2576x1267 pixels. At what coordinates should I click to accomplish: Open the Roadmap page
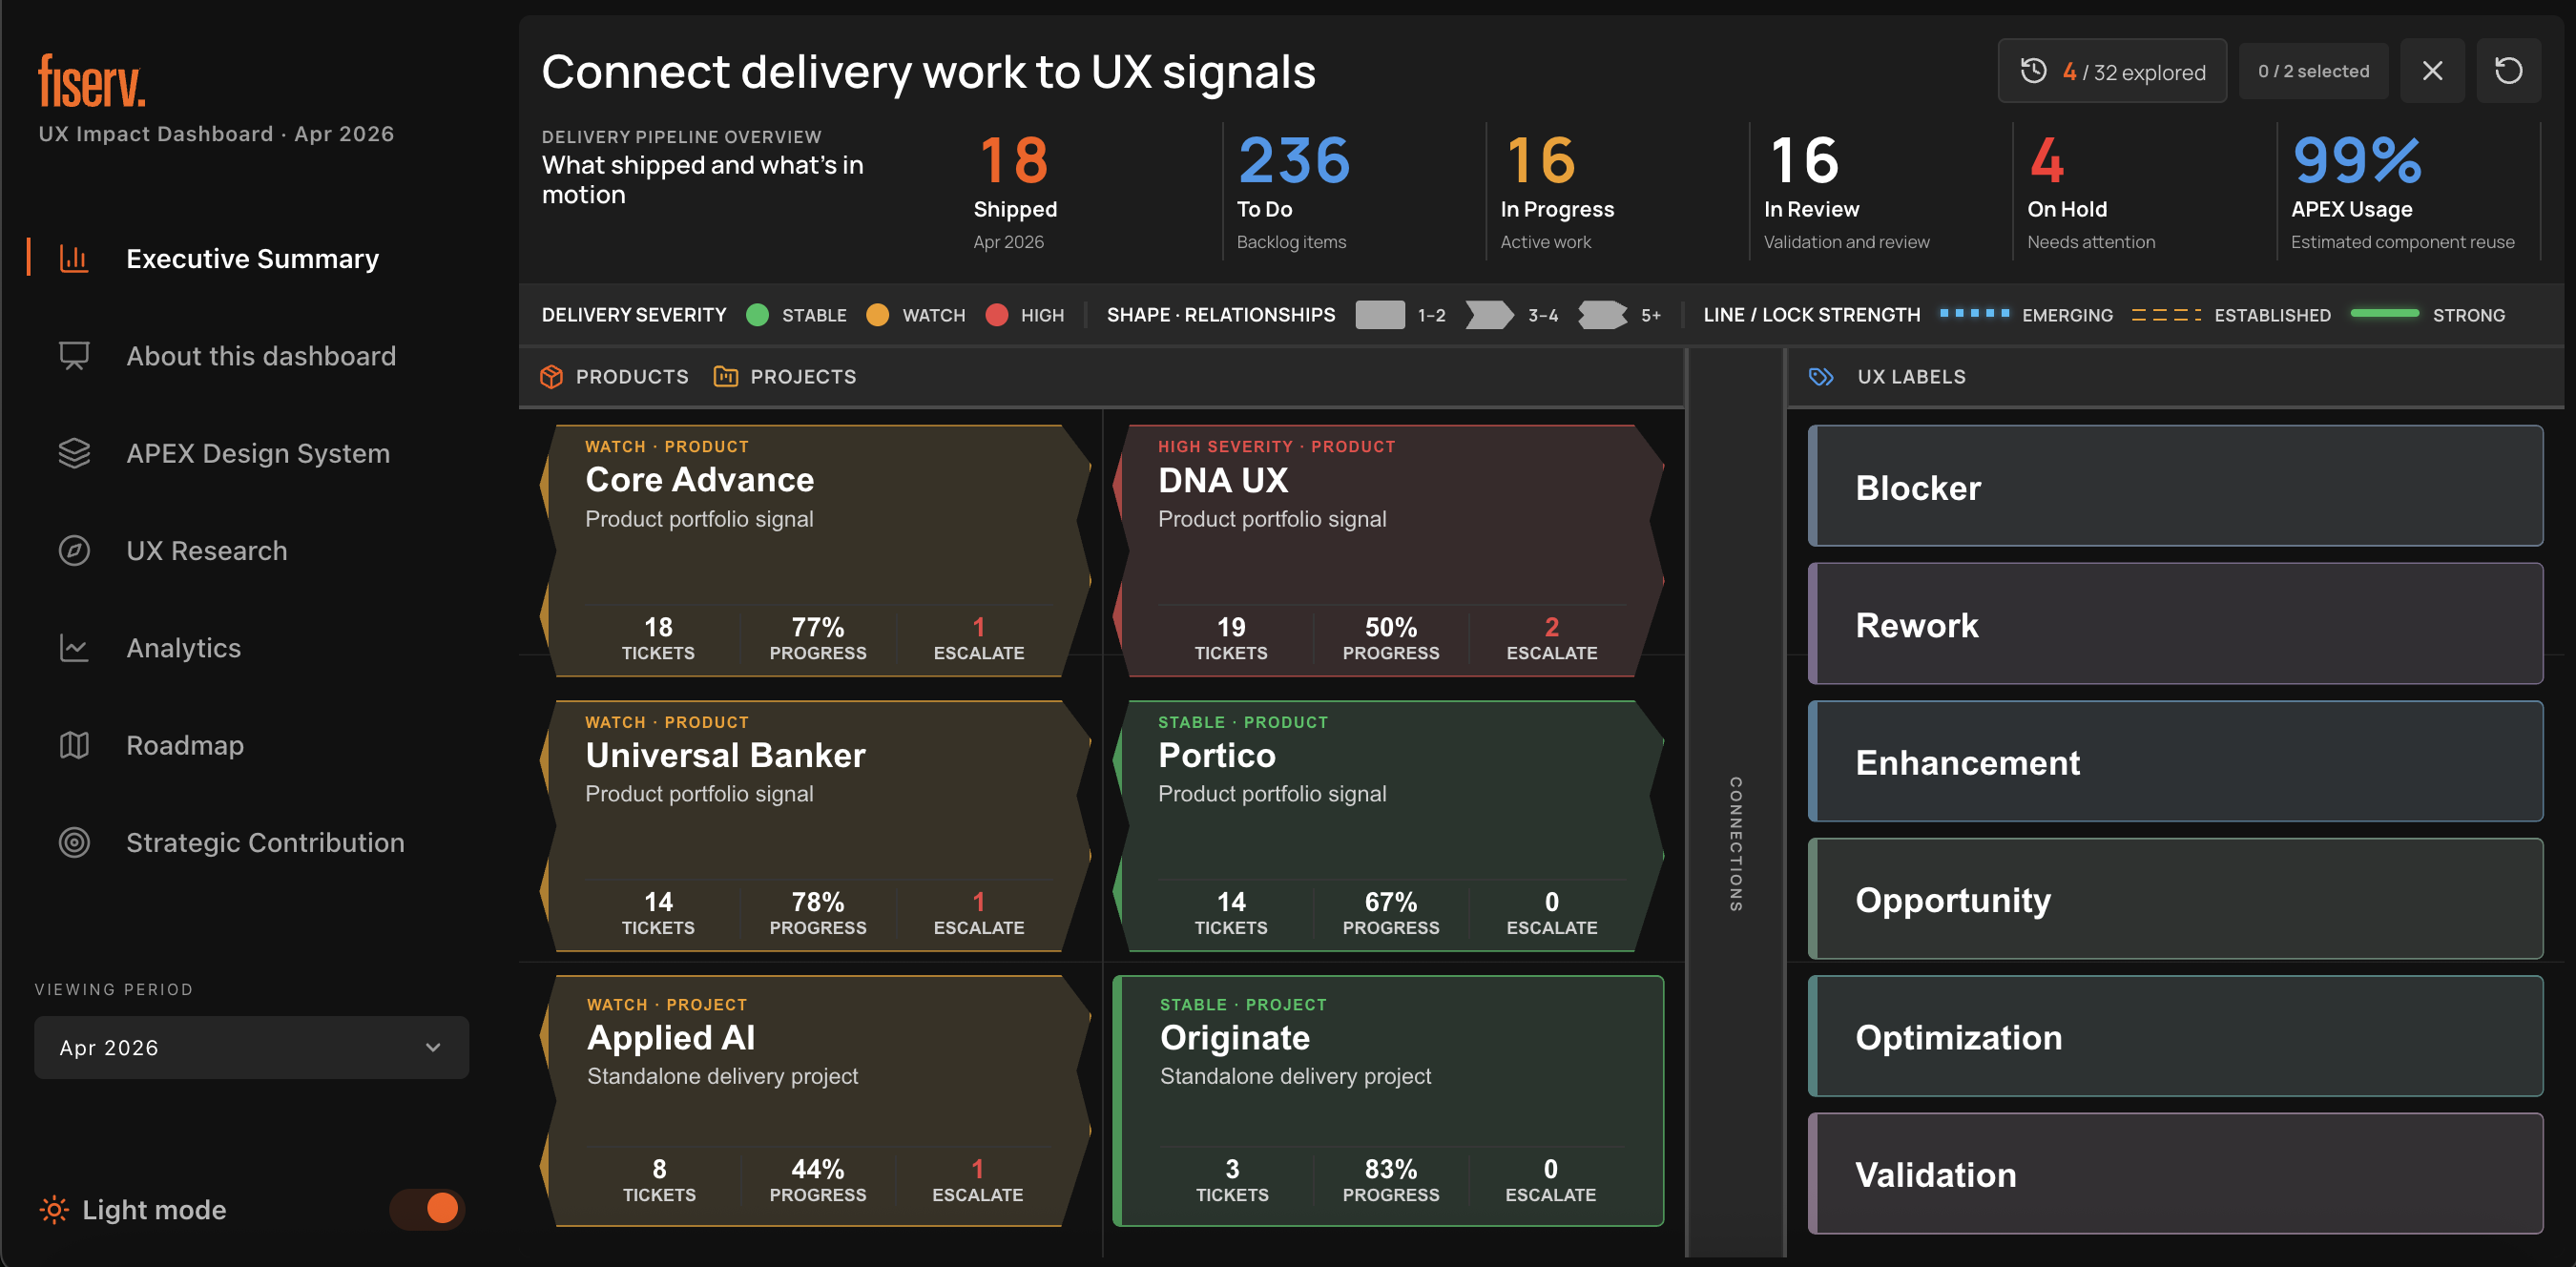(184, 745)
